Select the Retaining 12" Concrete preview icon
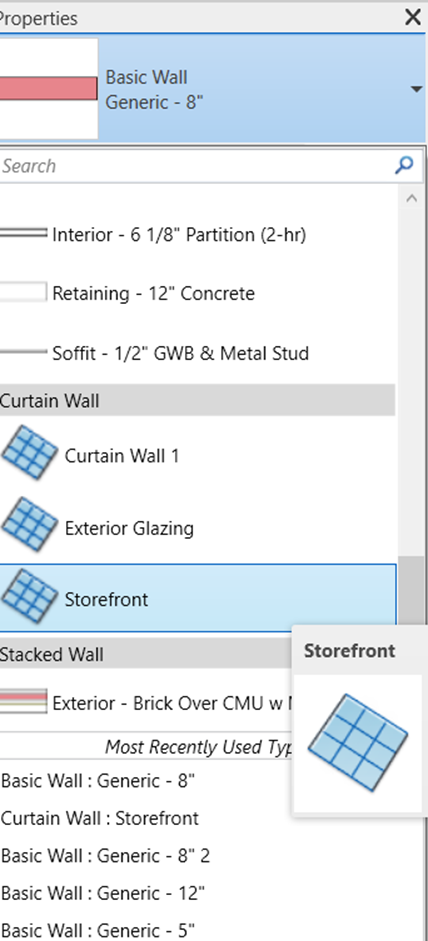The height and width of the screenshot is (941, 428). [23, 292]
